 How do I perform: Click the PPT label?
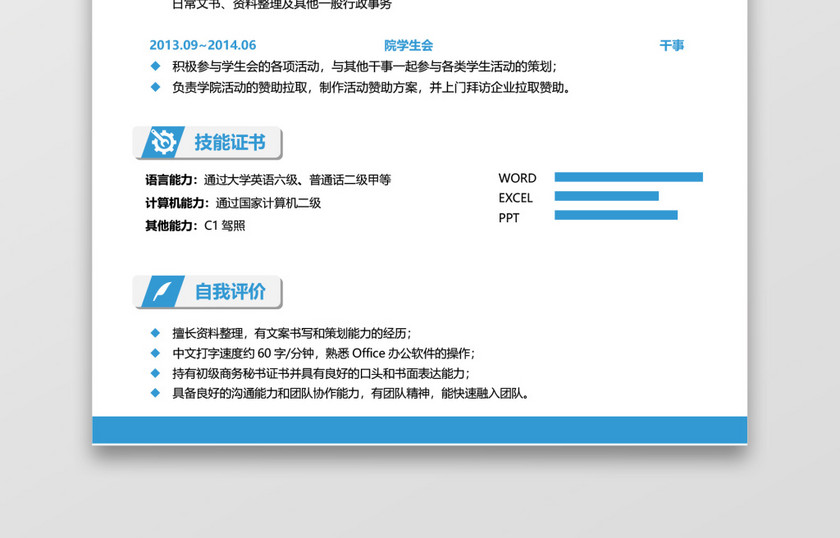pyautogui.click(x=508, y=218)
